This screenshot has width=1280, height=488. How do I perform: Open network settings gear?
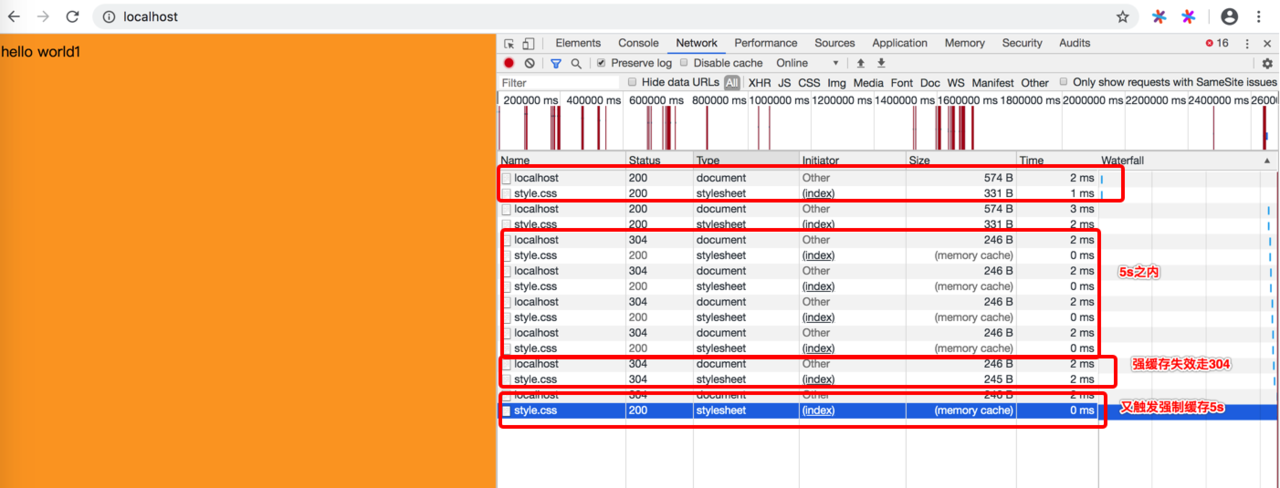[x=1267, y=63]
